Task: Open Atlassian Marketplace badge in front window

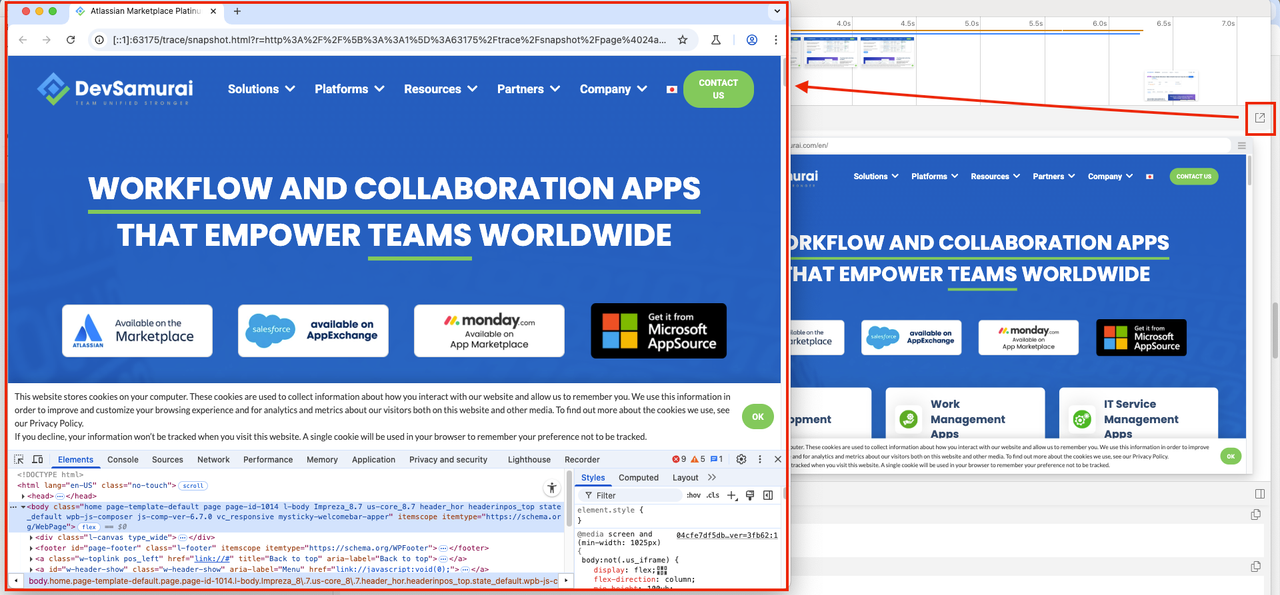Action: click(x=137, y=331)
